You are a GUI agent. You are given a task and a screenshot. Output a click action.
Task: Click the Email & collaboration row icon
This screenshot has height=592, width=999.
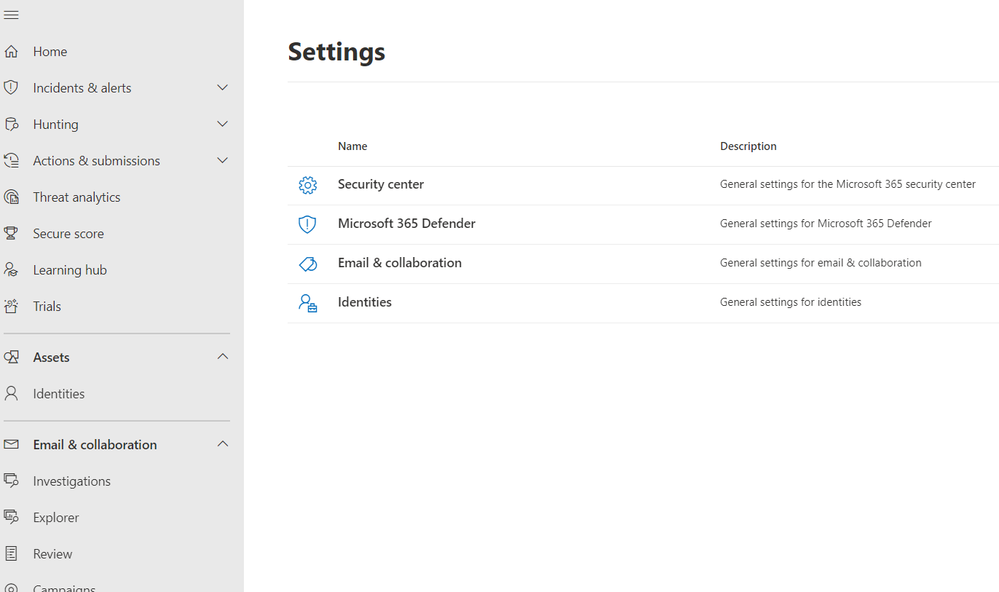pyautogui.click(x=307, y=264)
